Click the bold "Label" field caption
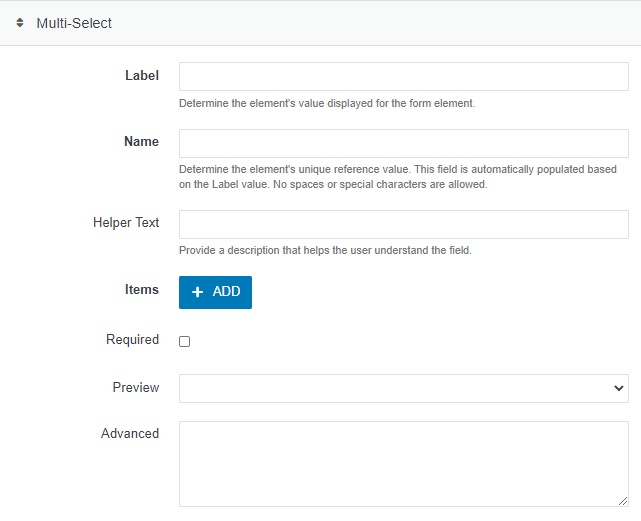 [141, 76]
